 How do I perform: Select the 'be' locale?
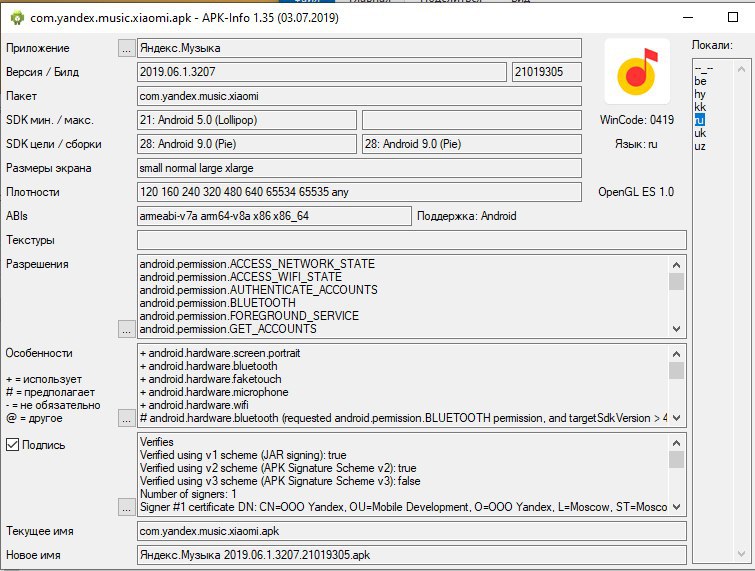pos(700,81)
